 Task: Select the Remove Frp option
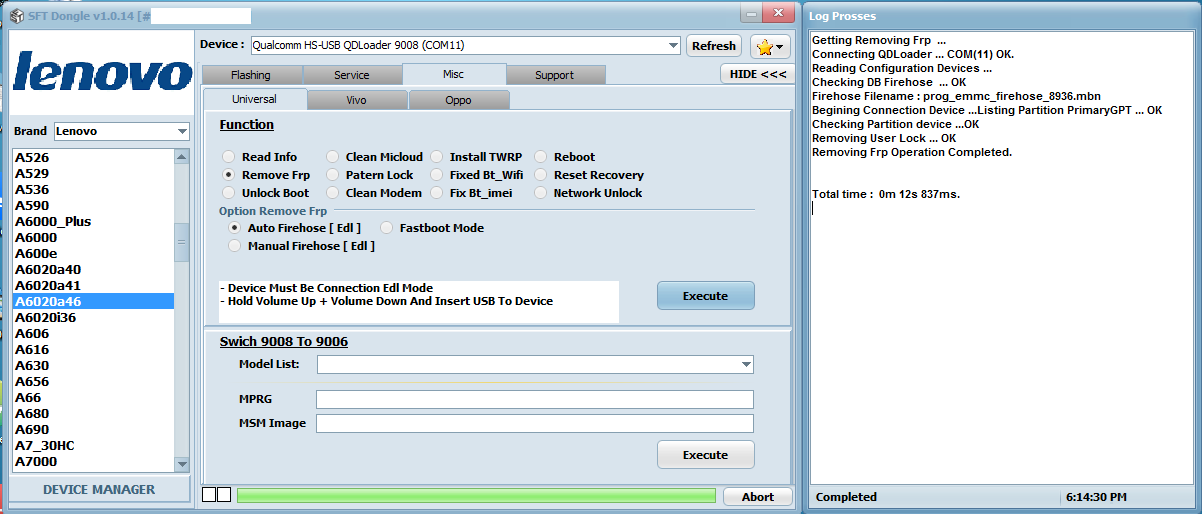(229, 175)
